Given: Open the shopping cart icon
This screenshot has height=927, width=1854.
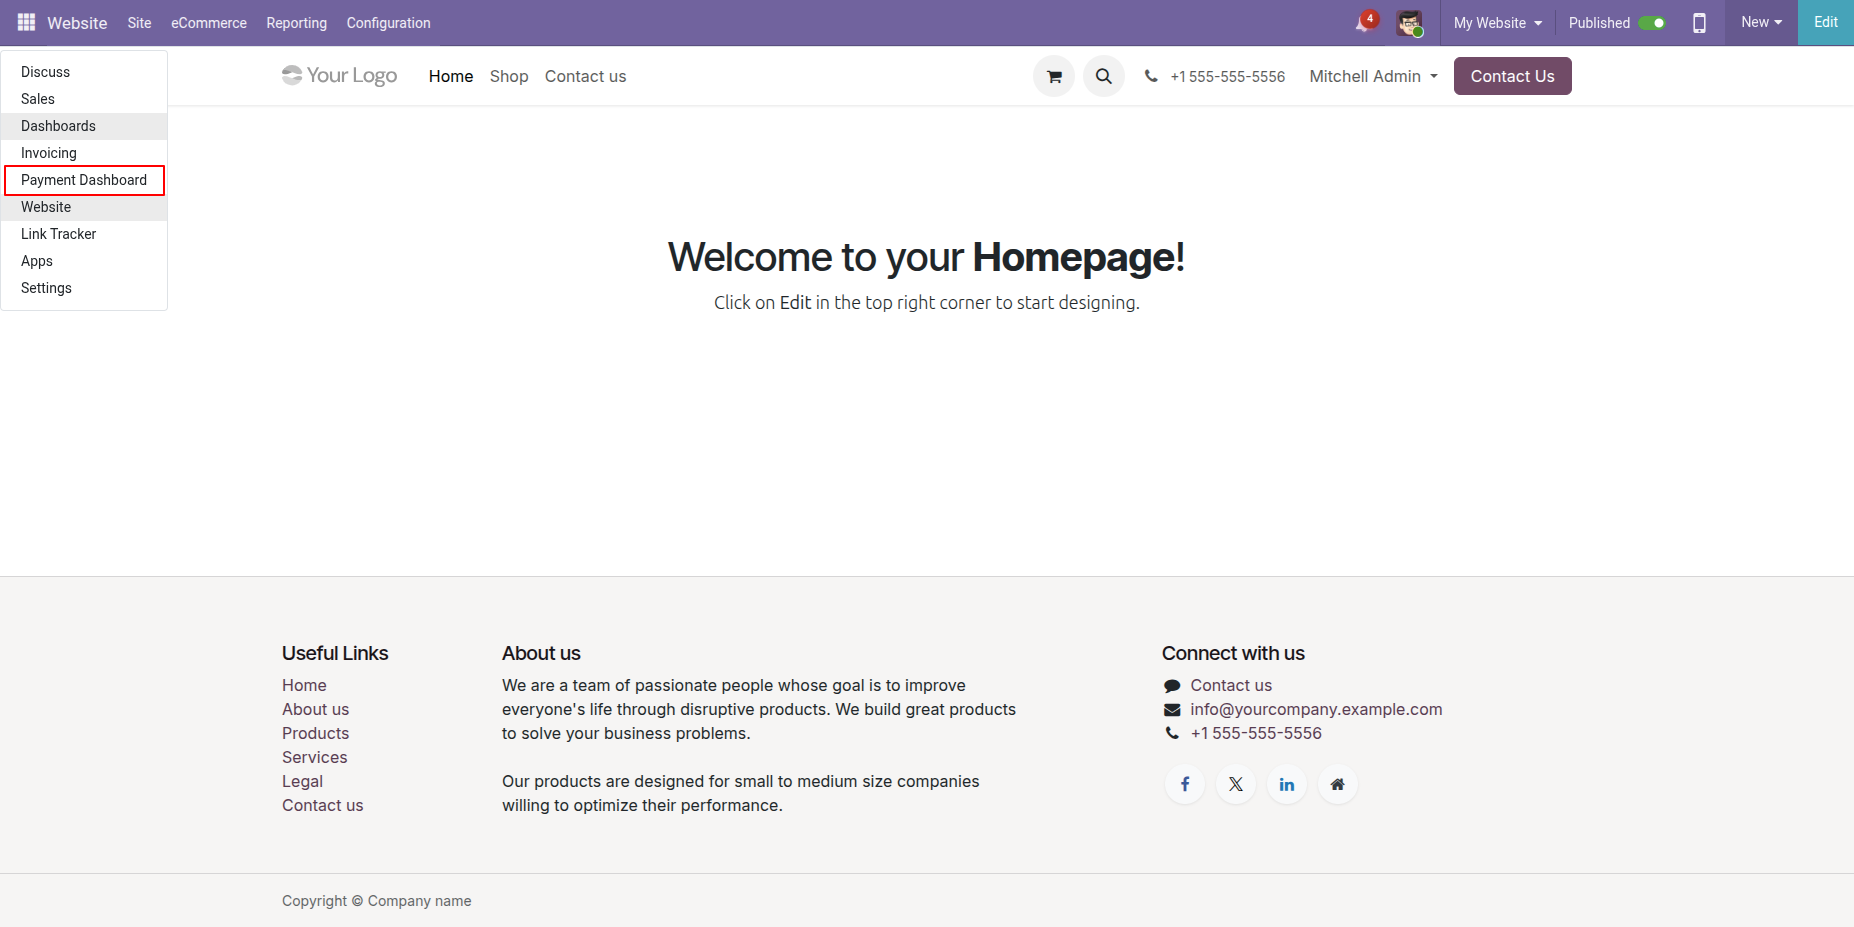Looking at the screenshot, I should click(1054, 76).
